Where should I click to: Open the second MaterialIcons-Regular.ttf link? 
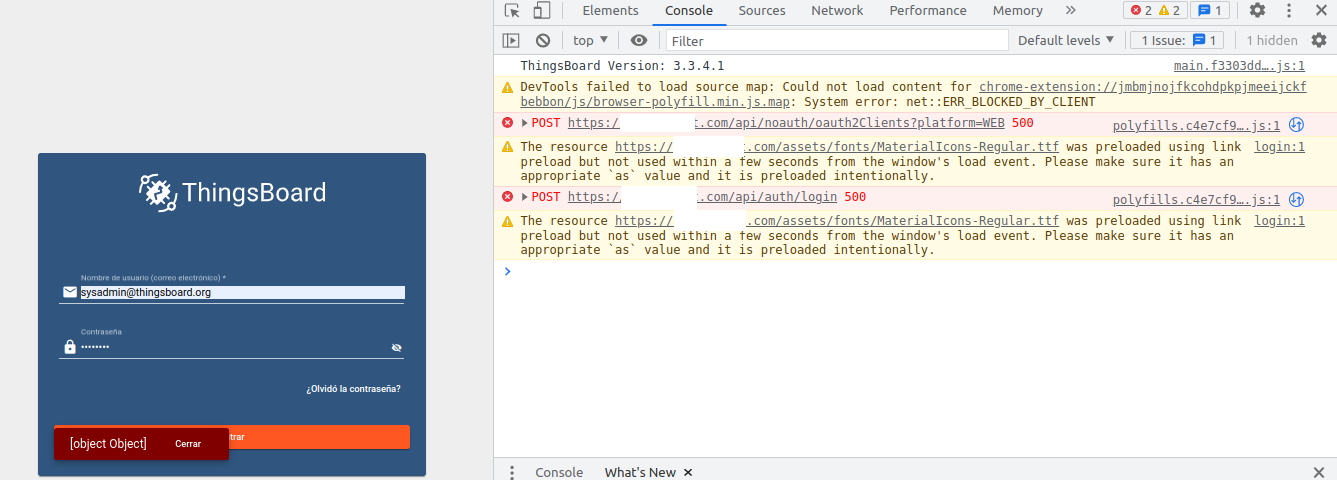click(837, 221)
